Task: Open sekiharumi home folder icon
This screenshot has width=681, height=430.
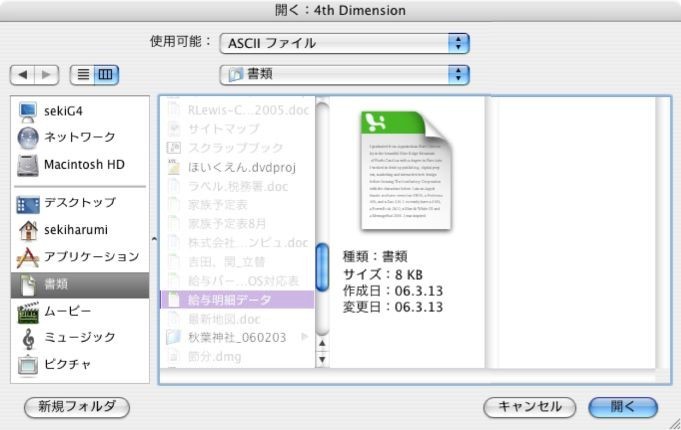Action: click(28, 230)
